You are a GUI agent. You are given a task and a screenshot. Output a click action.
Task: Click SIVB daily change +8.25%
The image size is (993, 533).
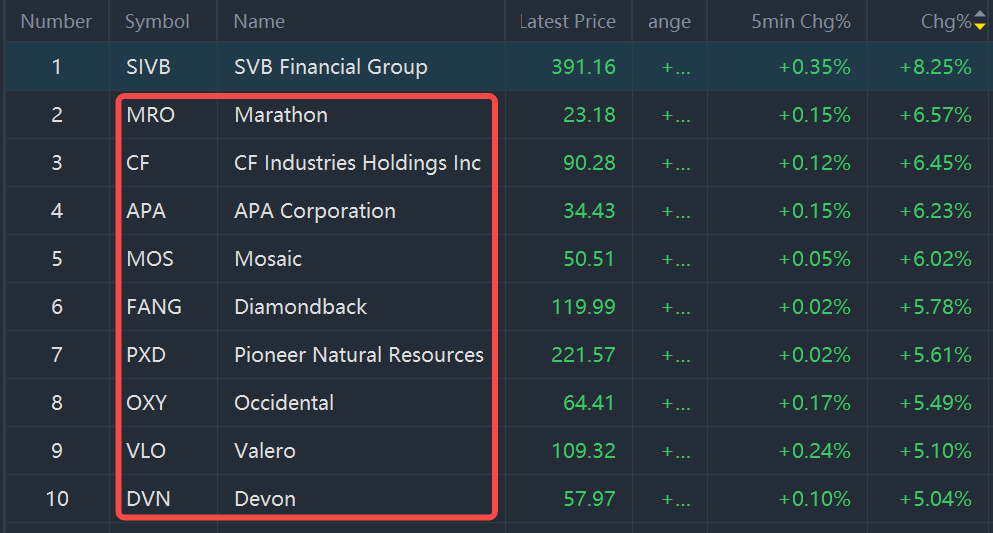[x=935, y=67]
